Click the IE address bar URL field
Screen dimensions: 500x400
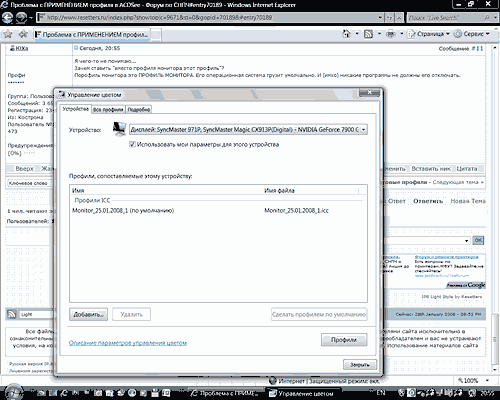pos(207,17)
